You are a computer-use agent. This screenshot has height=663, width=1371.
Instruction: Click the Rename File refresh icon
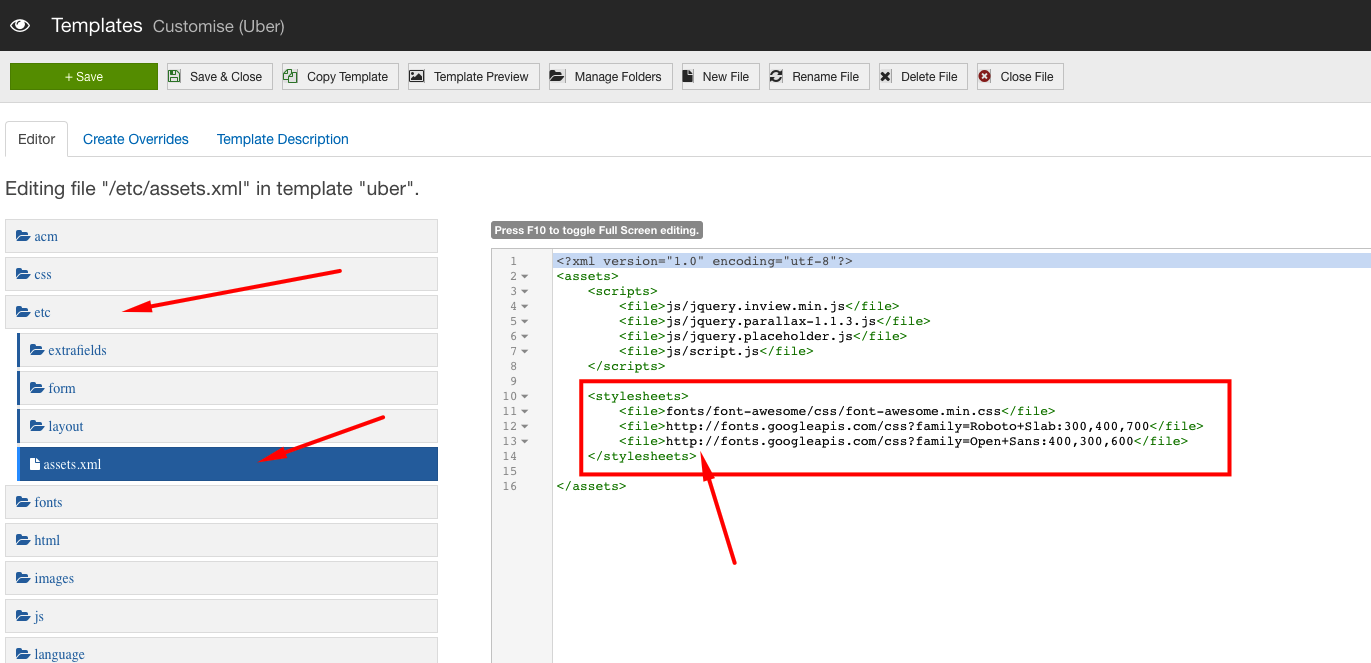pos(777,77)
